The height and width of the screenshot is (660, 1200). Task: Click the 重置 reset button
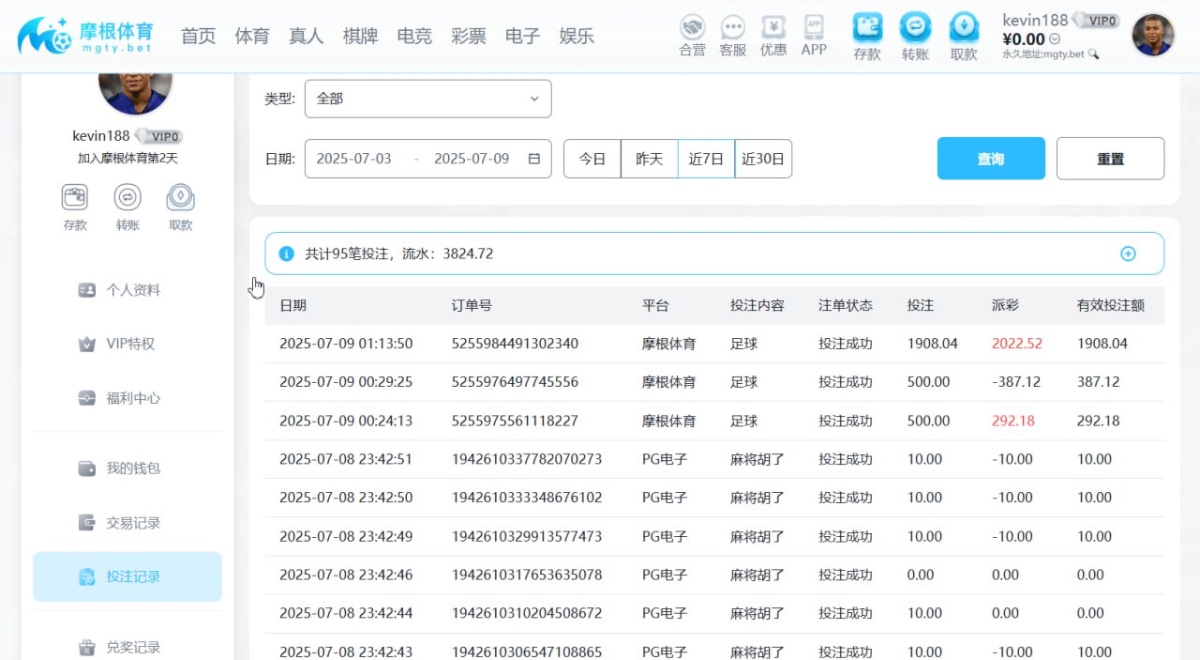click(1110, 158)
